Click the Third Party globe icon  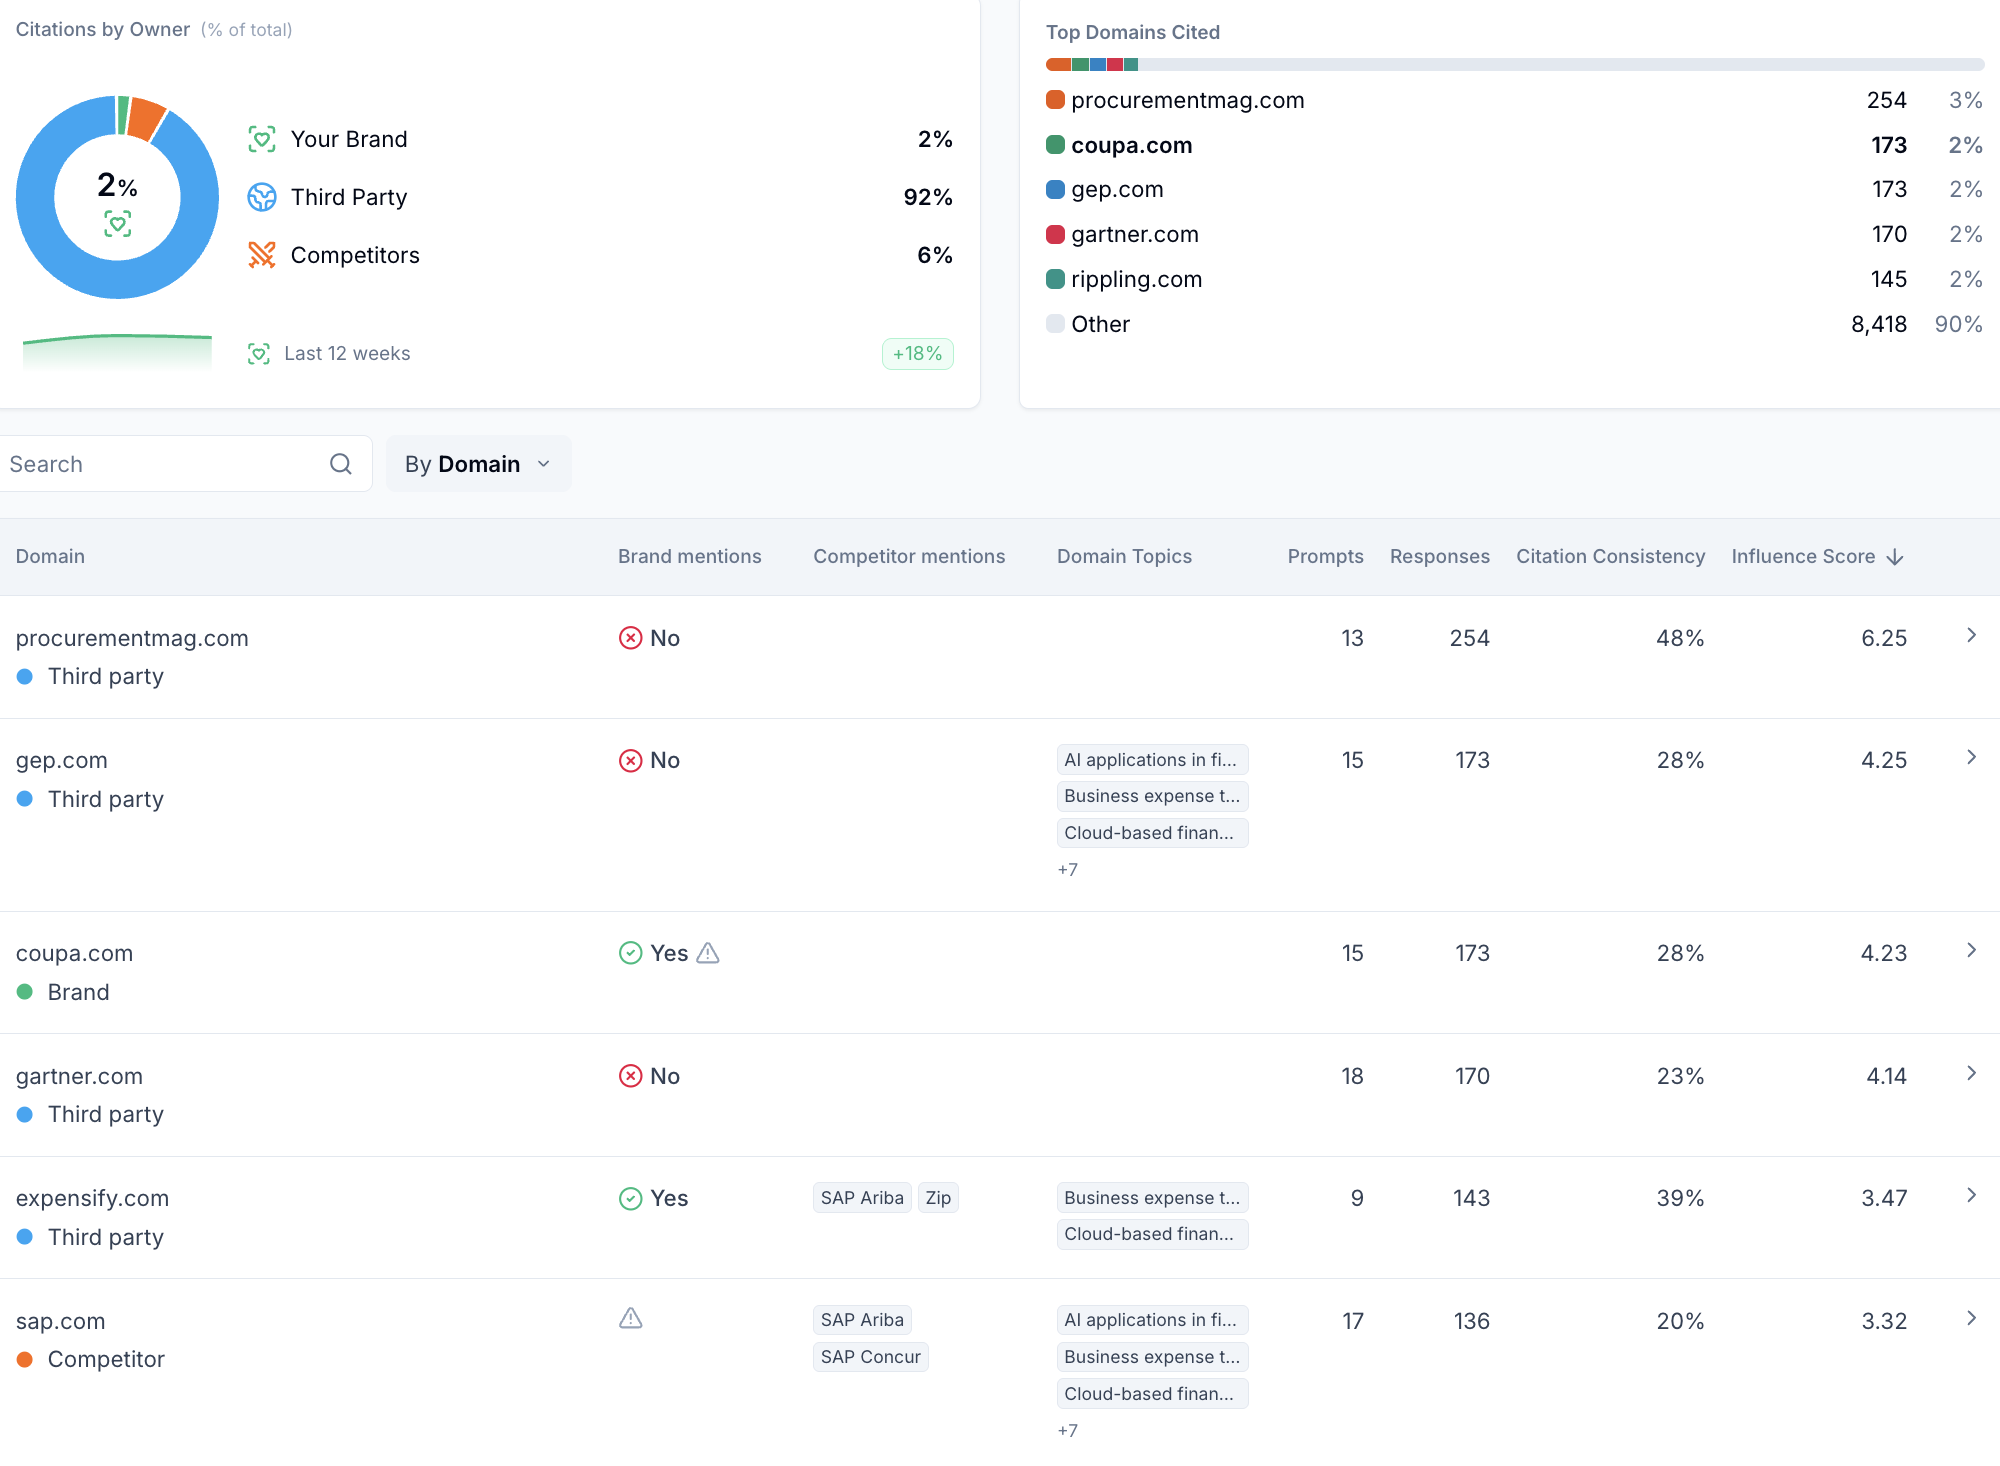(262, 197)
